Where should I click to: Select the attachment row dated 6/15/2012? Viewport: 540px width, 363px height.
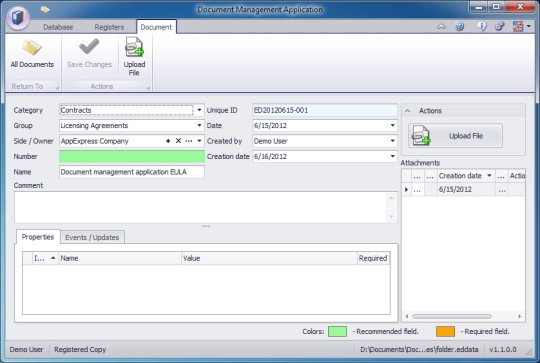pyautogui.click(x=463, y=189)
